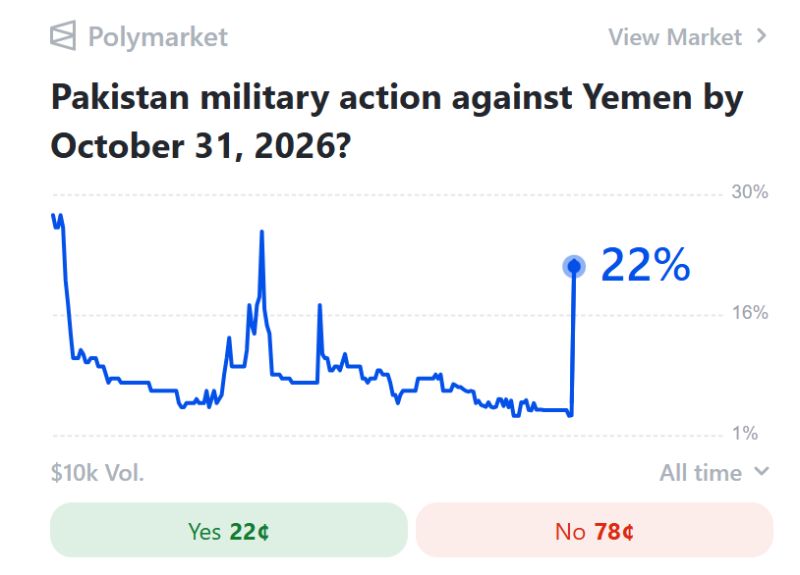The image size is (800, 575).
Task: Open the View Market link
Action: pos(674,37)
